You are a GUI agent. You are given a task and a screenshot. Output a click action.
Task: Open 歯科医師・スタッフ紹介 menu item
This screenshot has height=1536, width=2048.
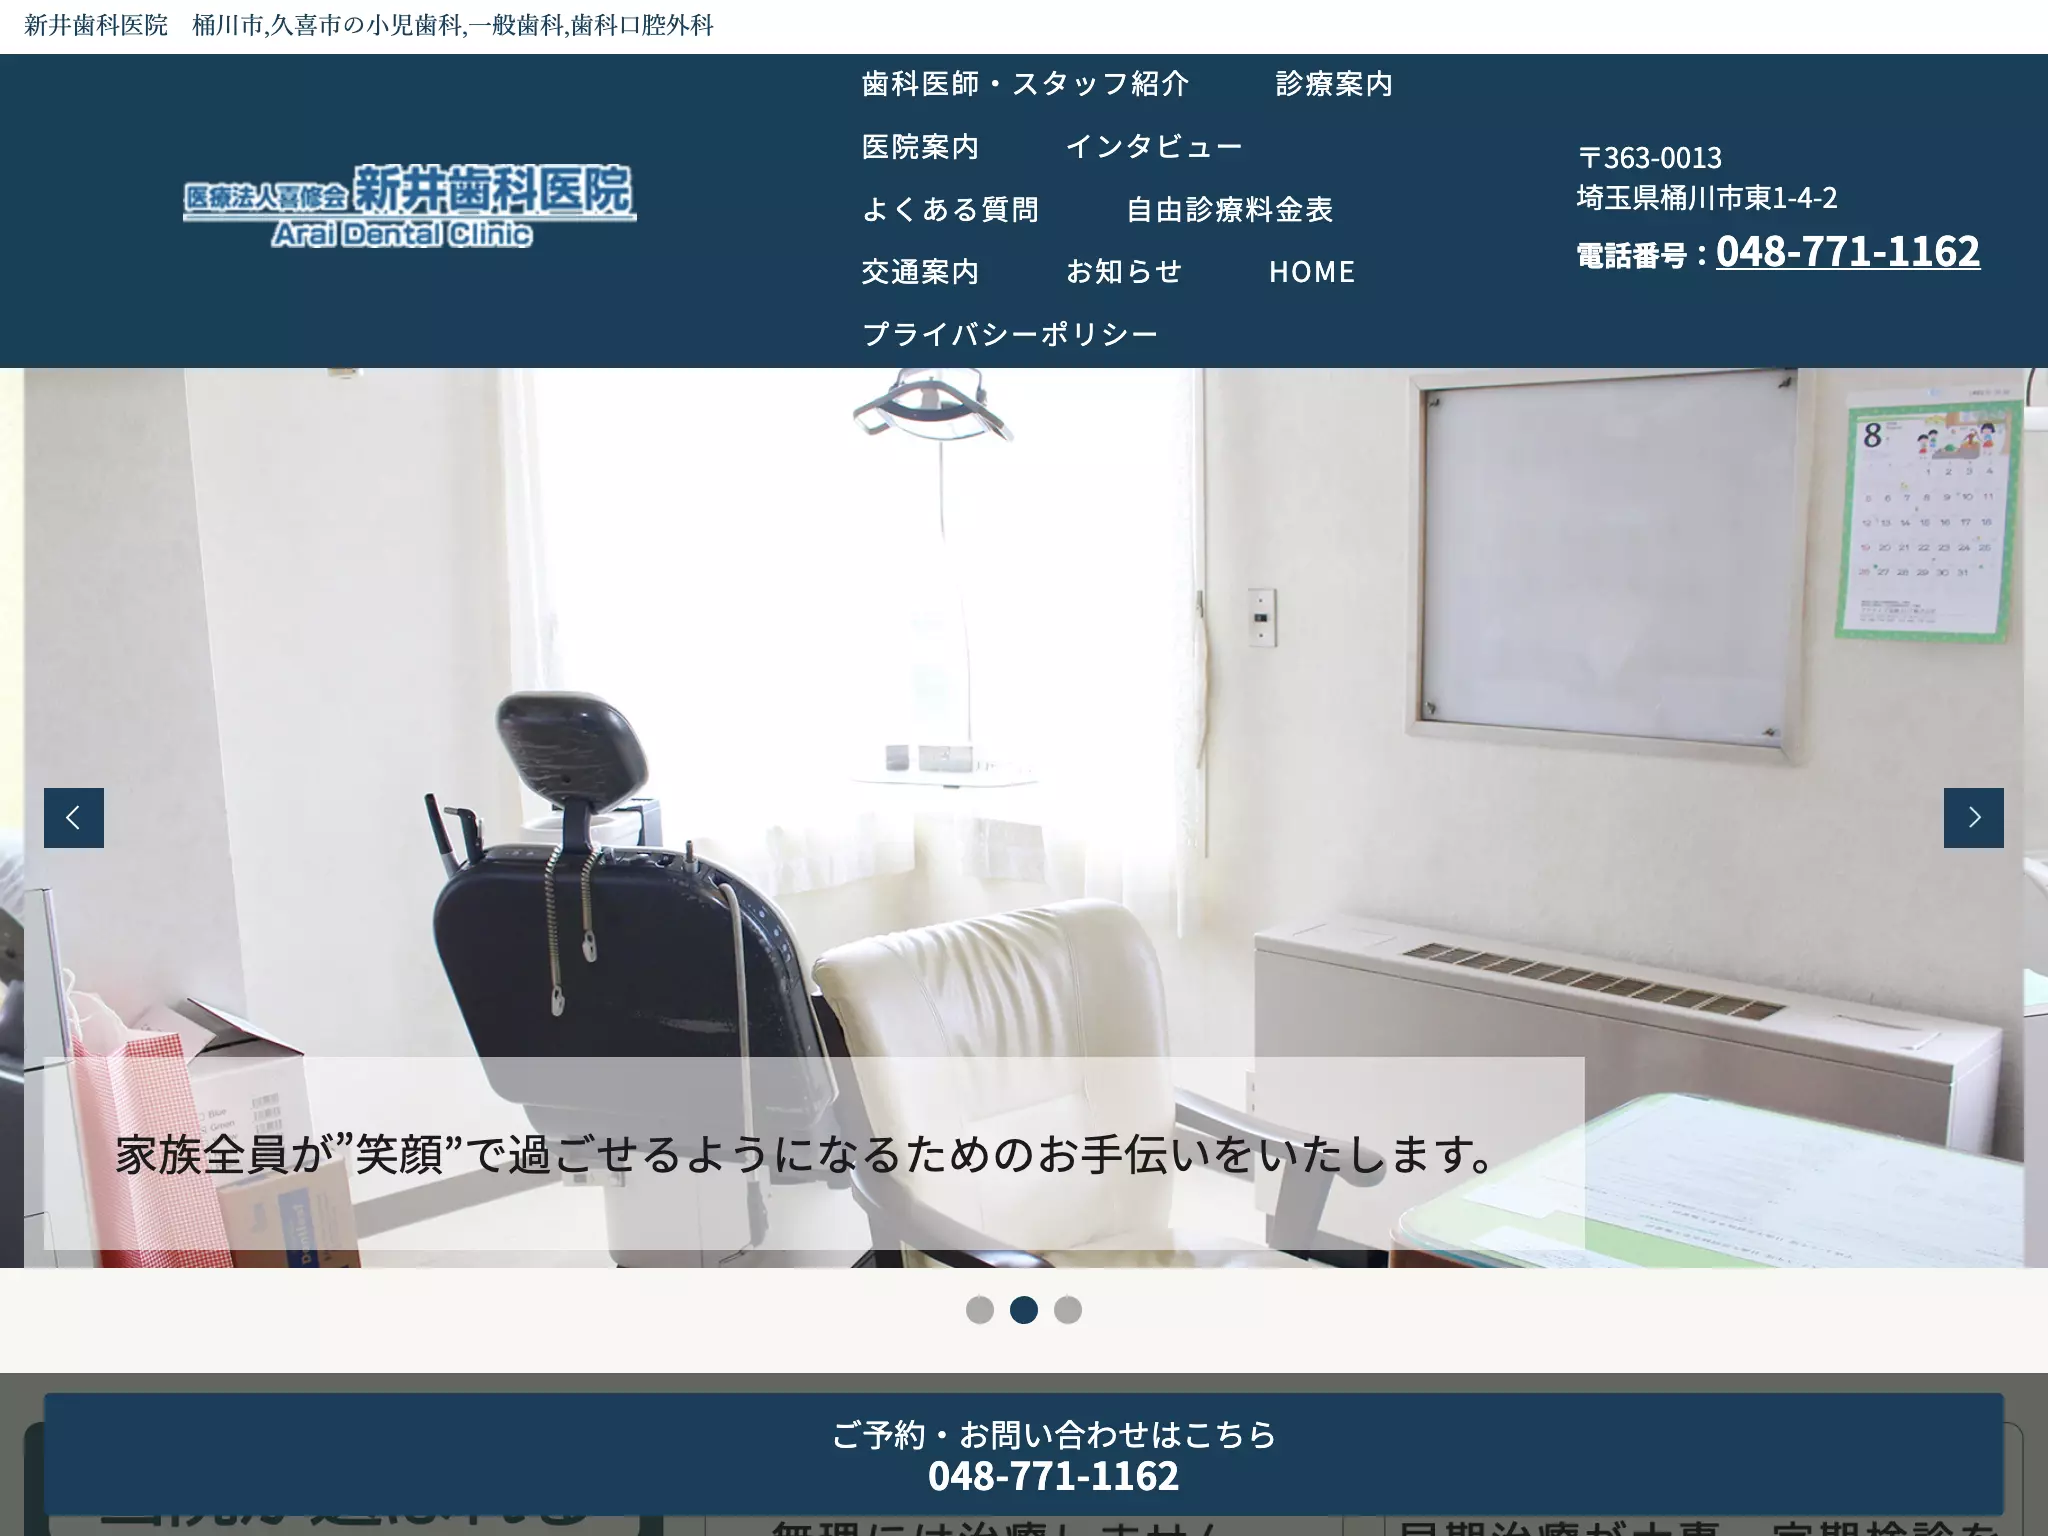(1026, 84)
